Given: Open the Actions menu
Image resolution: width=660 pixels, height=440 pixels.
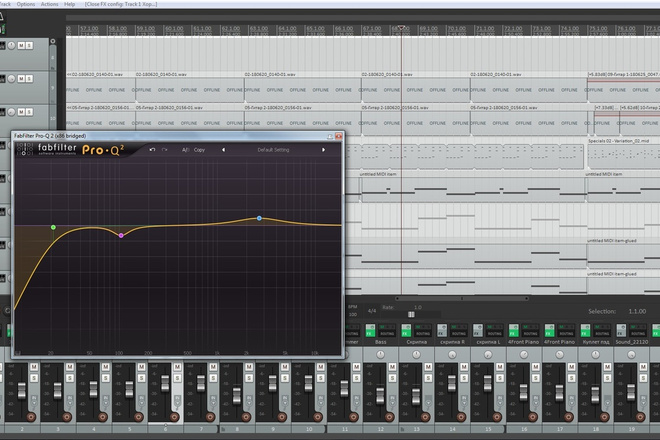Looking at the screenshot, I should pos(49,4).
